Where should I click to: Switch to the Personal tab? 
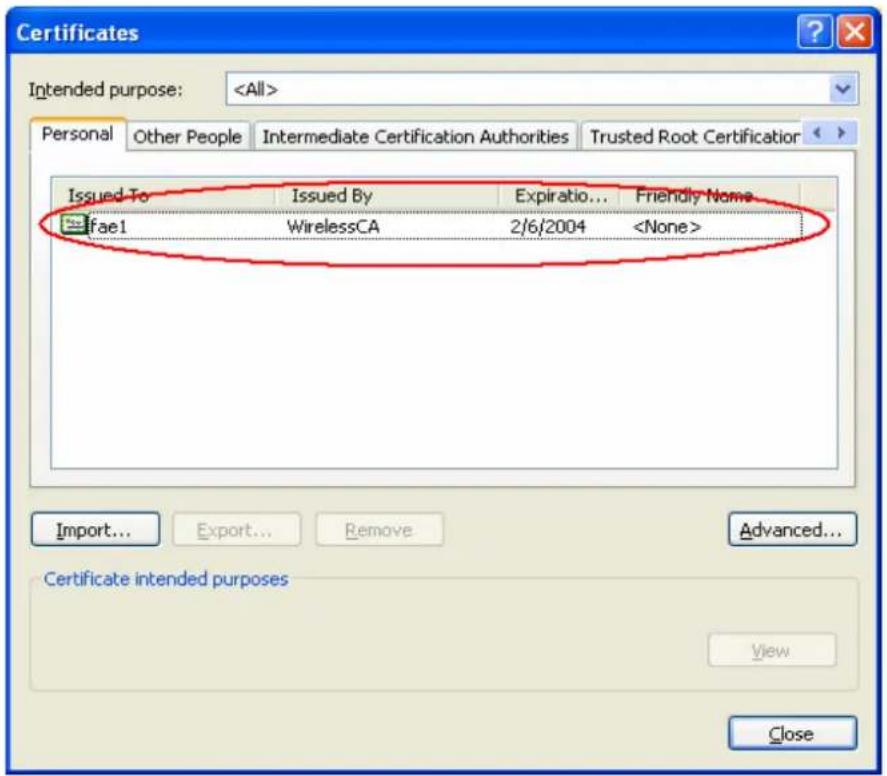coord(77,135)
